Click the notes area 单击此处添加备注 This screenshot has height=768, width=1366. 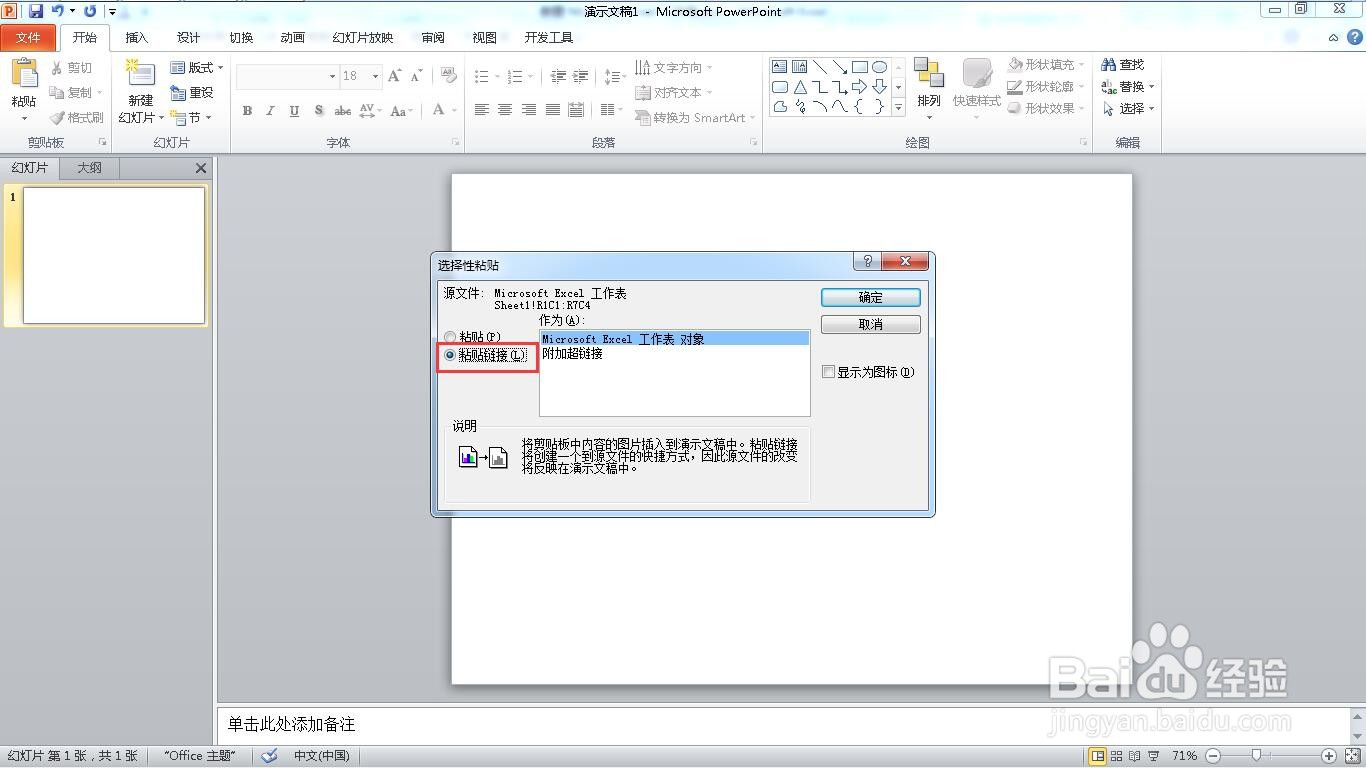(x=291, y=724)
